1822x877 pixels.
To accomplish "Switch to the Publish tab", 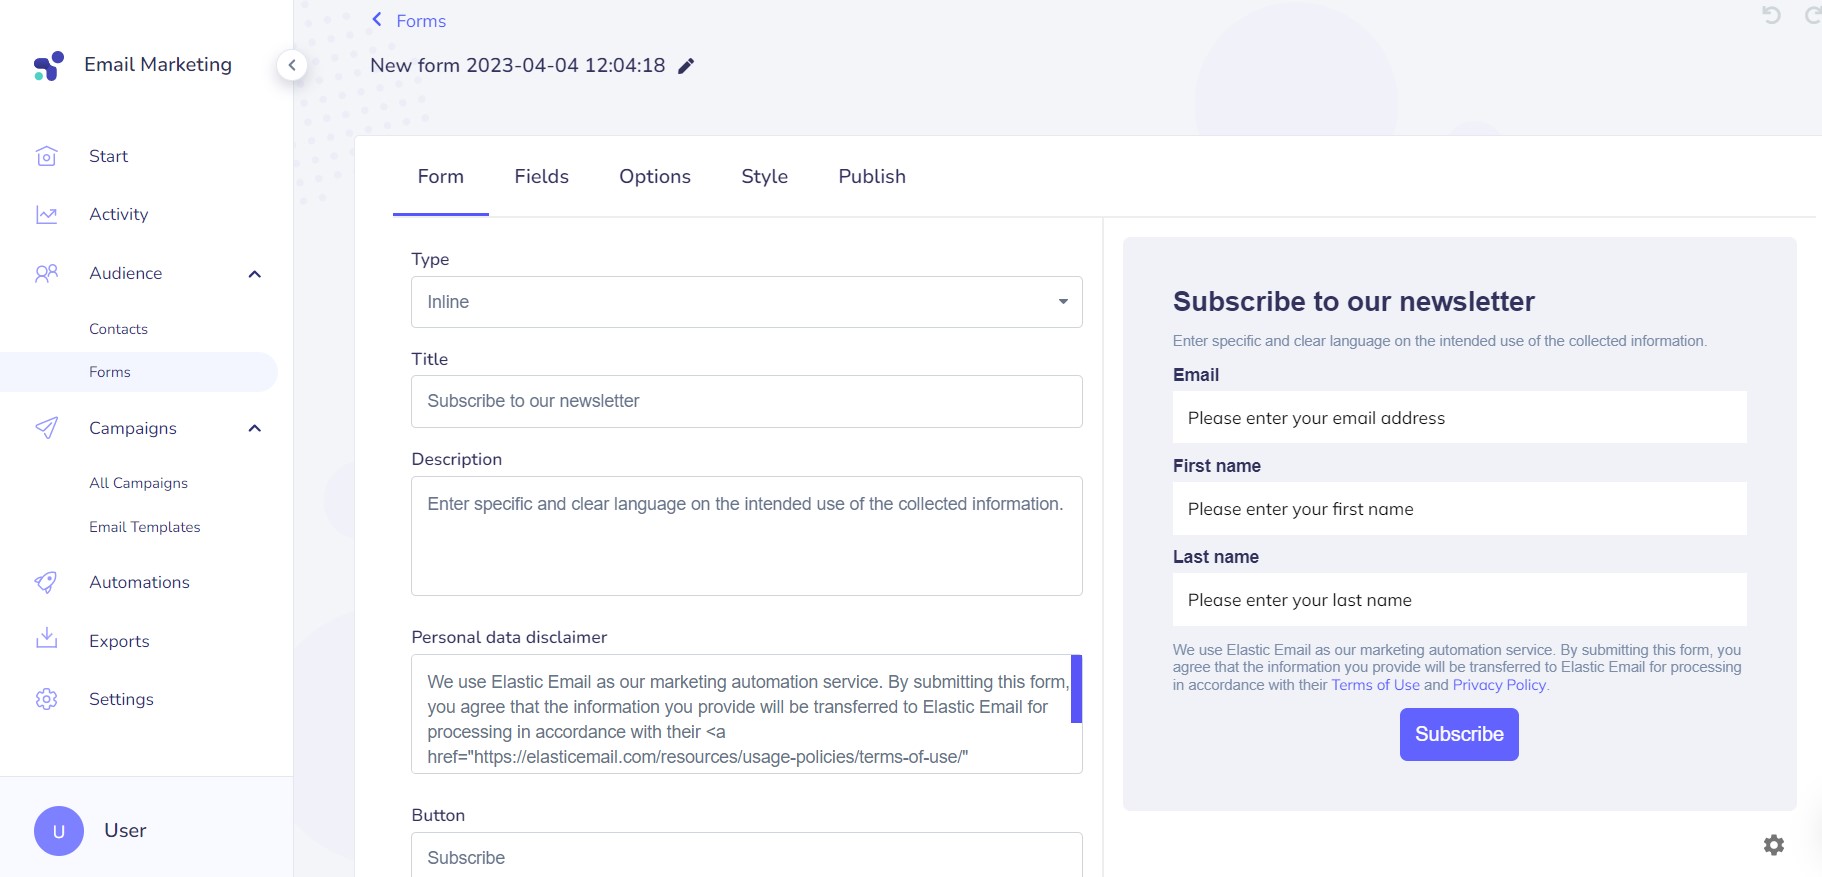I will click(872, 177).
